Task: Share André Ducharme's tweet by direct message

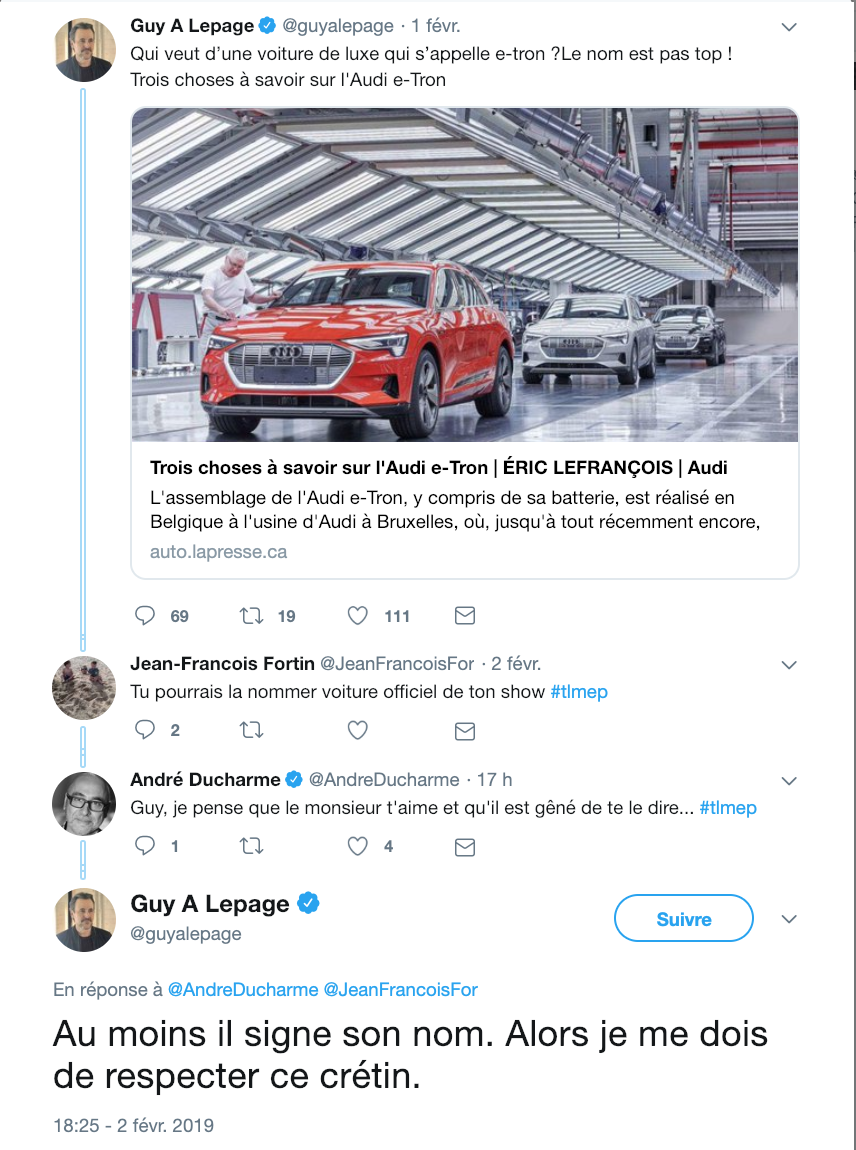Action: 464,847
